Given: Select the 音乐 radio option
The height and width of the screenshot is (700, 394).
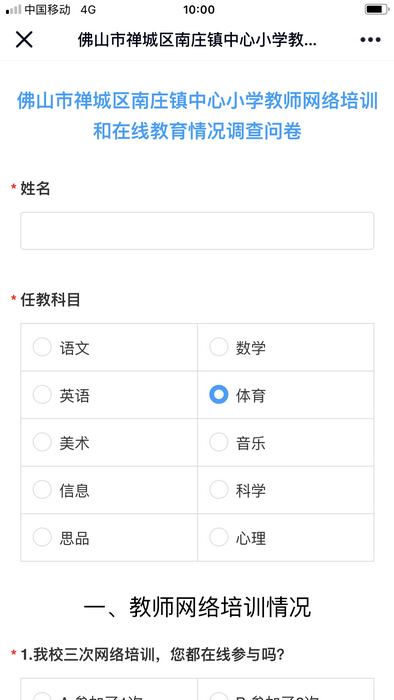Looking at the screenshot, I should tap(286, 443).
